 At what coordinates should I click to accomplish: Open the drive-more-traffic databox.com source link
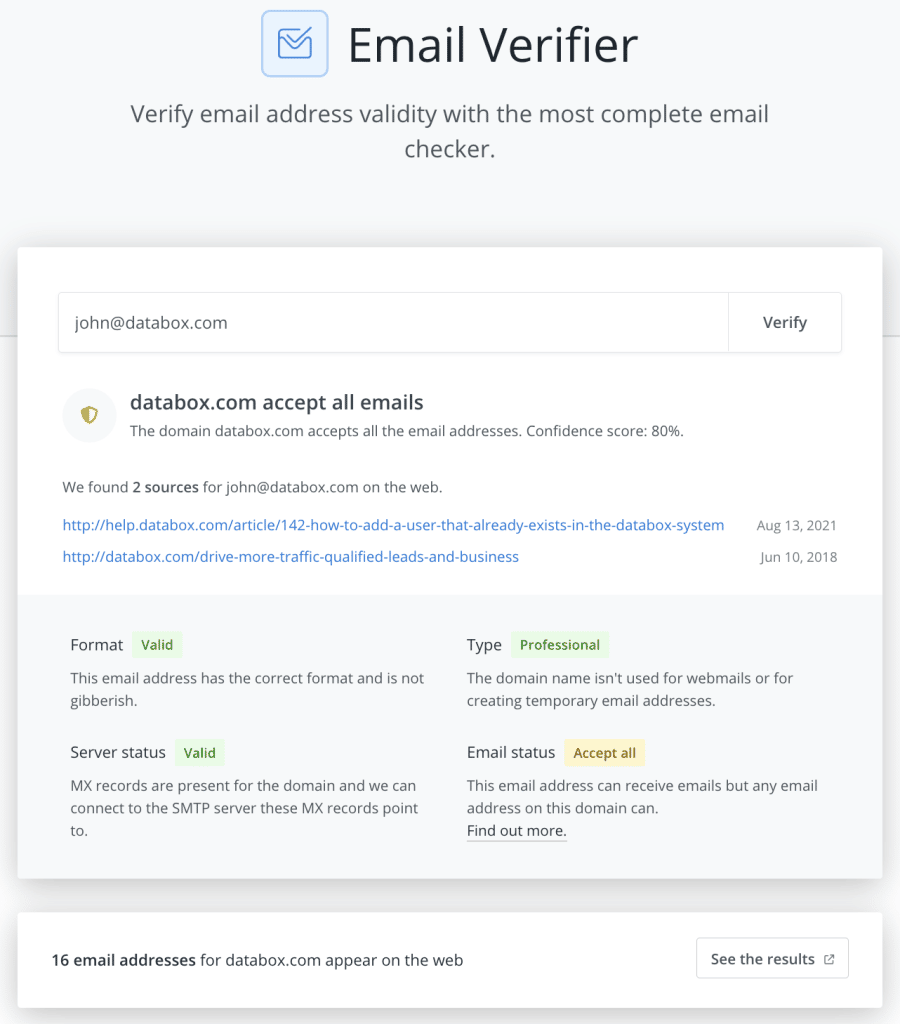[x=291, y=556]
